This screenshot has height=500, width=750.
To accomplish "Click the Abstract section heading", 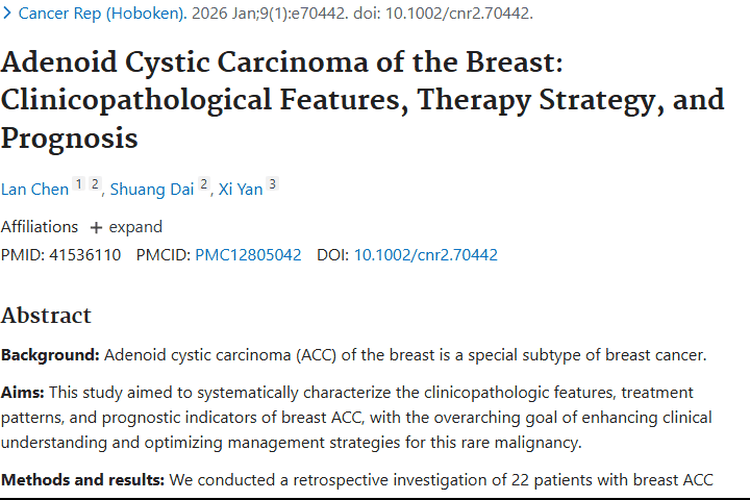I will coord(46,315).
